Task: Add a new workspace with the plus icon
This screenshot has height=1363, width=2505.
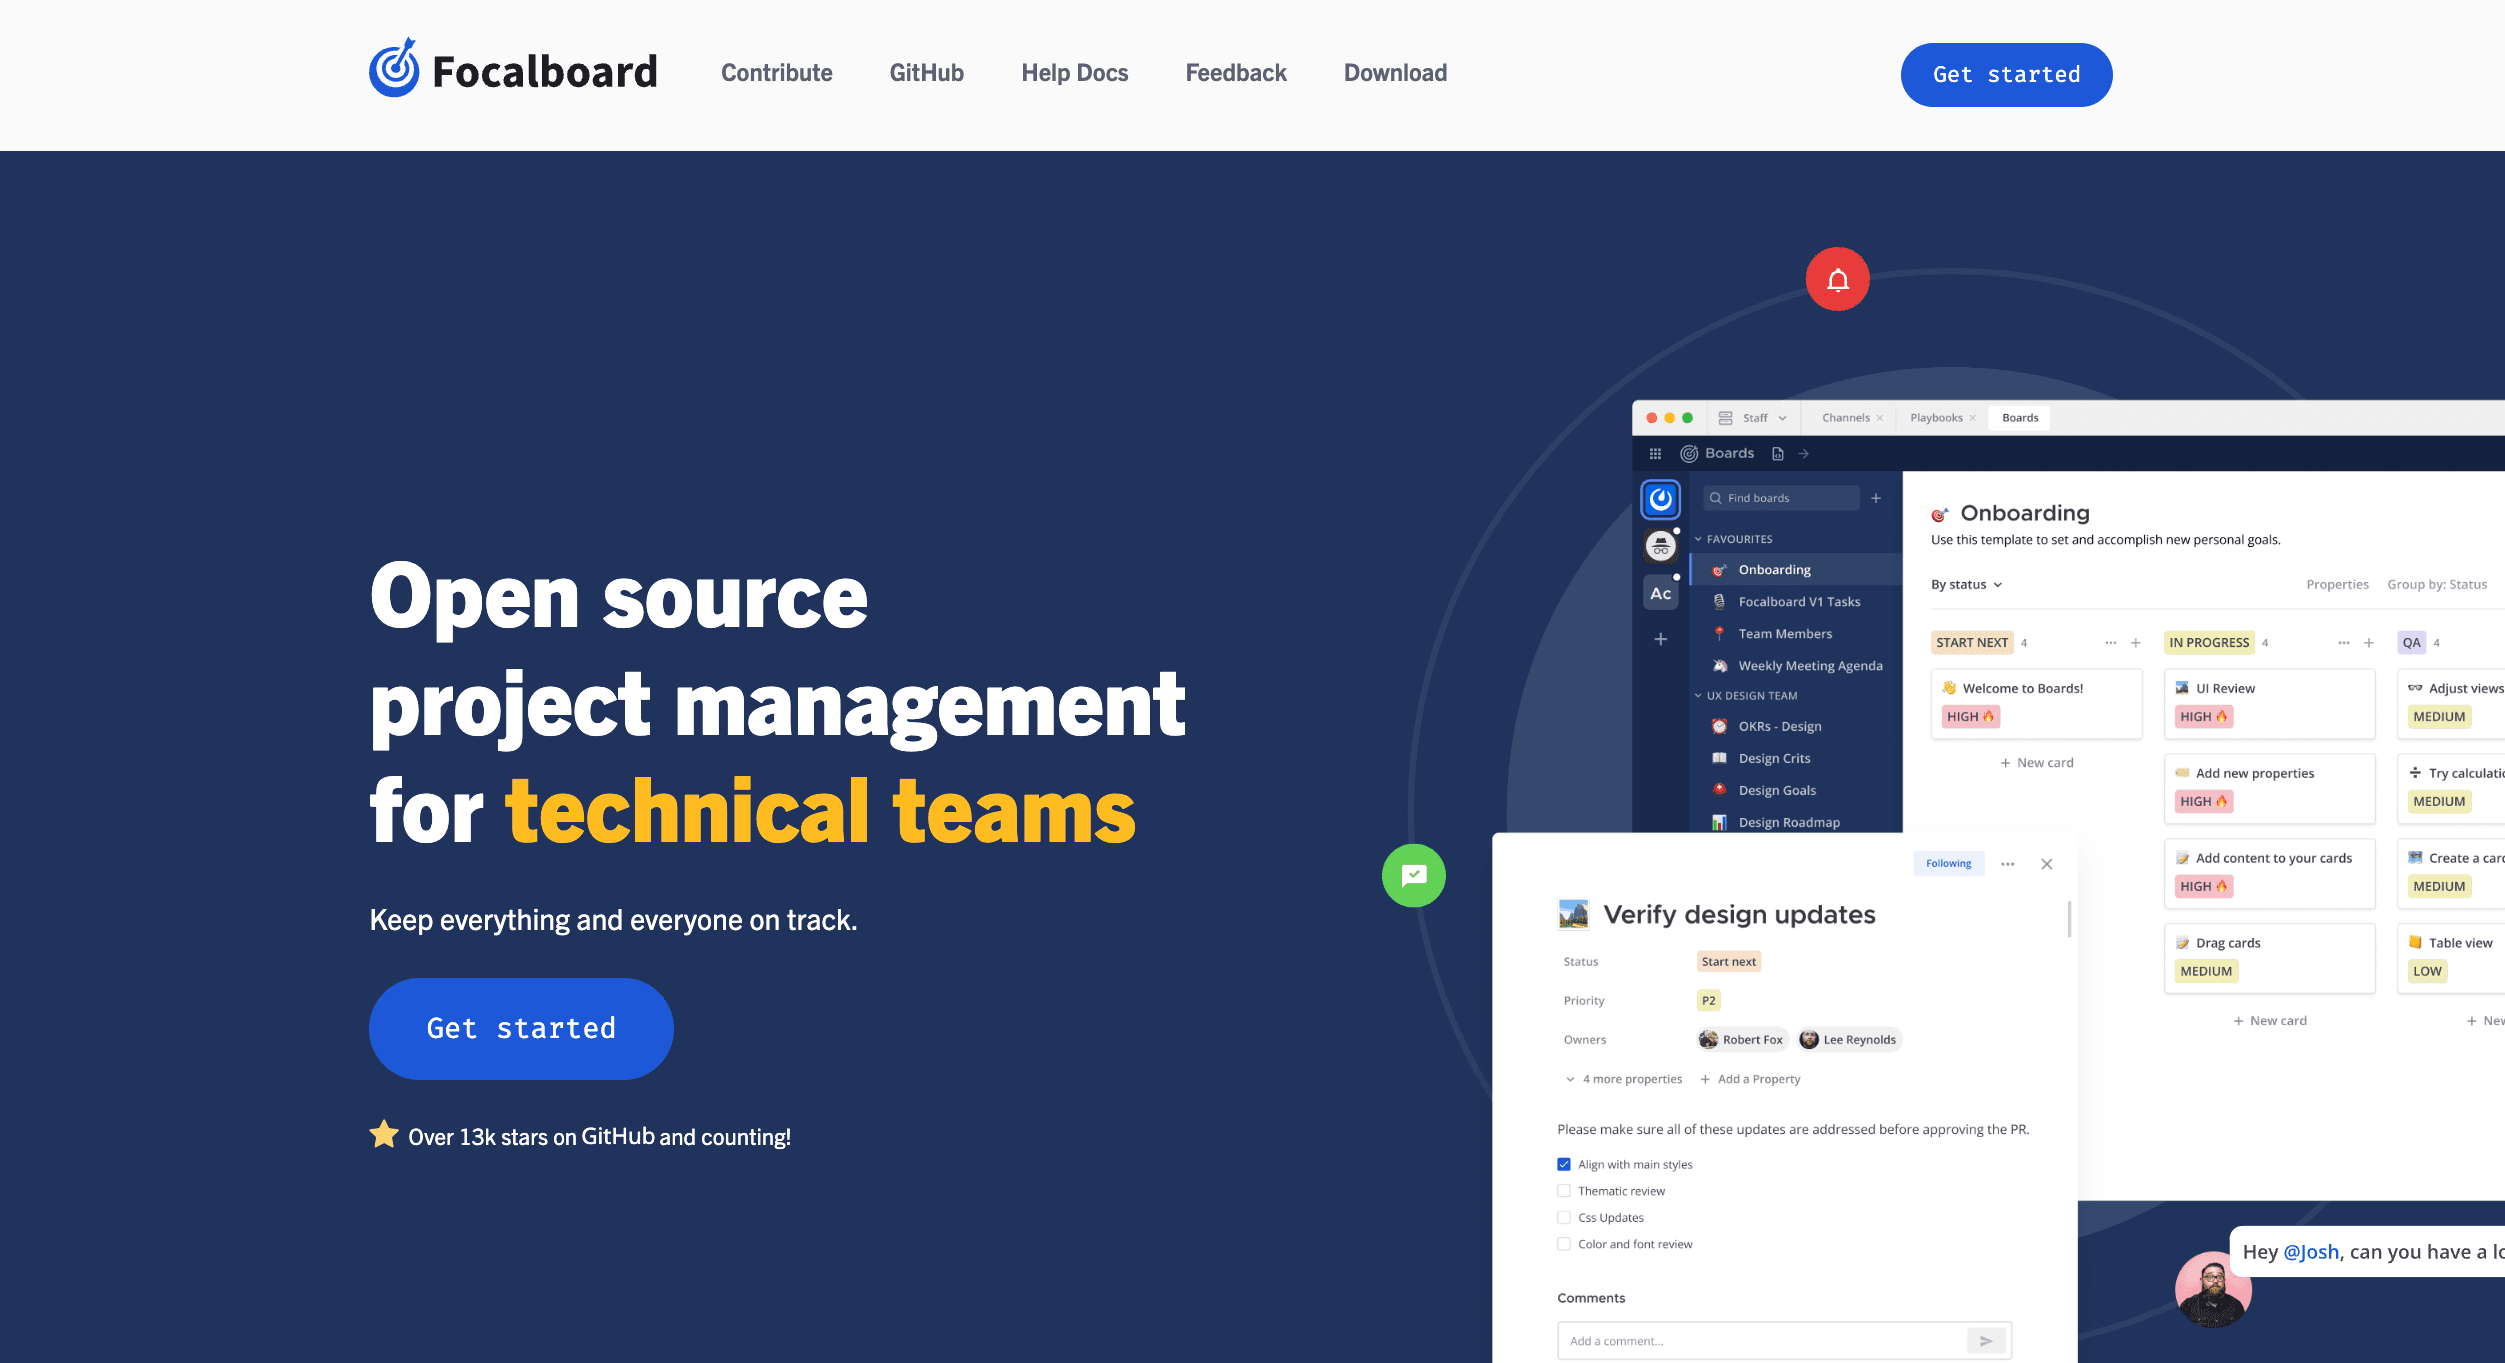Action: pos(1660,639)
